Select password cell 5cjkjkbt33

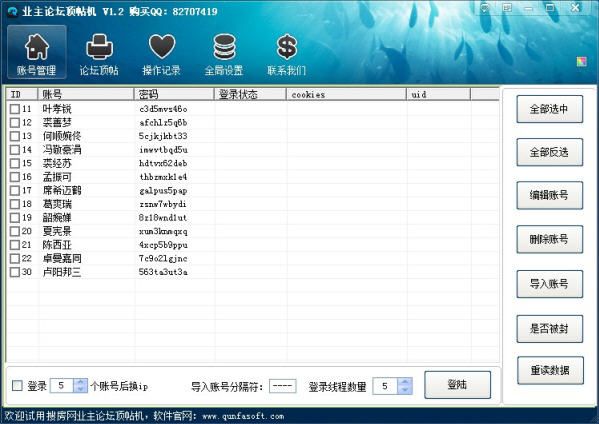(x=163, y=136)
